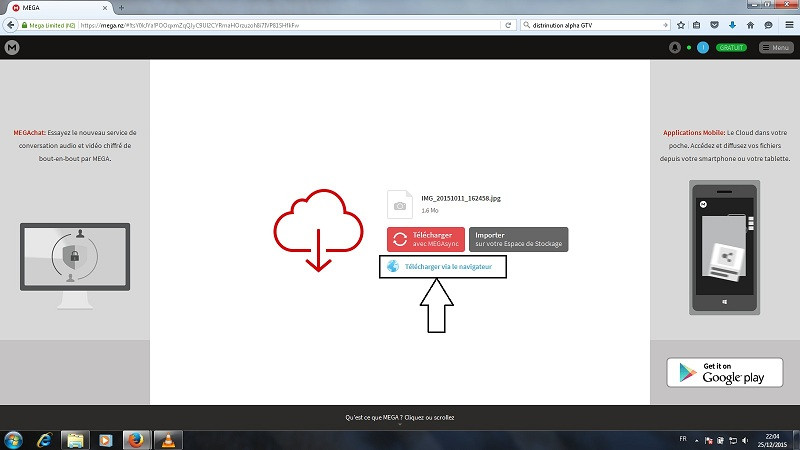Bookmark this page with the star icon

click(680, 23)
